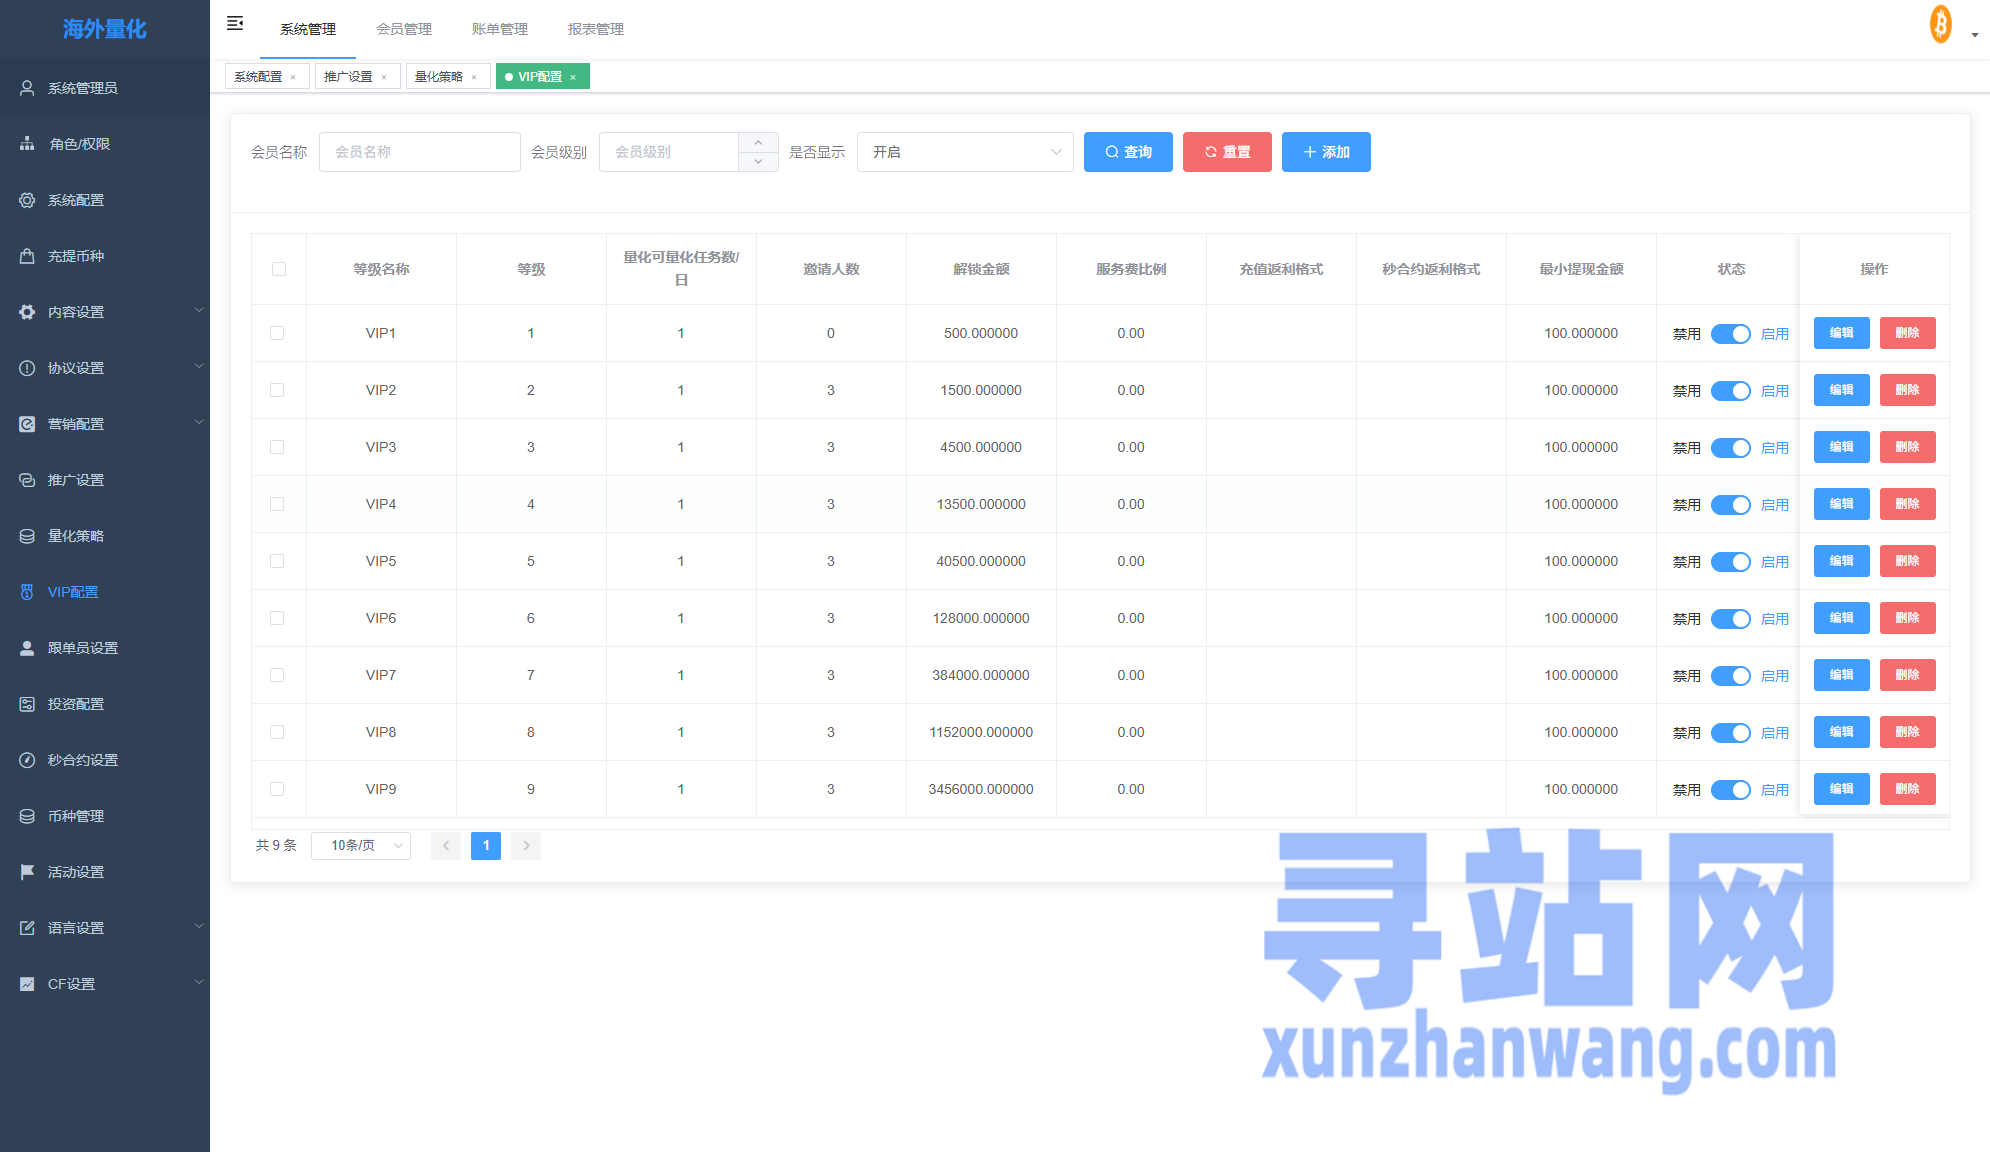This screenshot has width=1990, height=1152.
Task: Open 系统管理员 via its user icon
Action: [27, 88]
